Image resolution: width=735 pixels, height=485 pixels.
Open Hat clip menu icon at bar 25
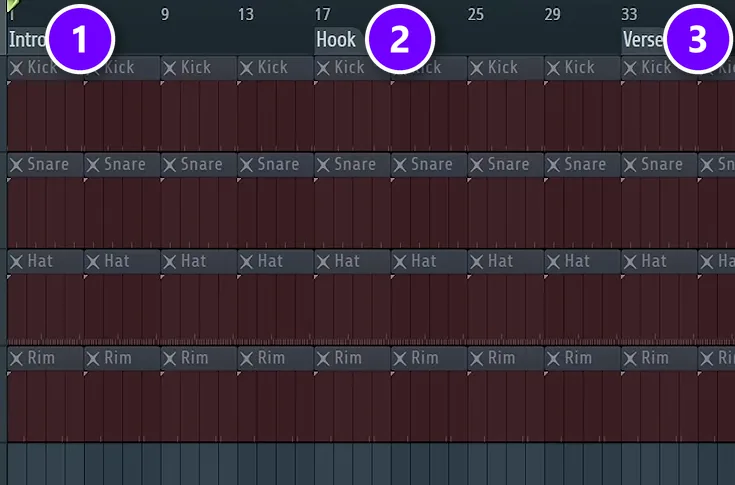(476, 262)
